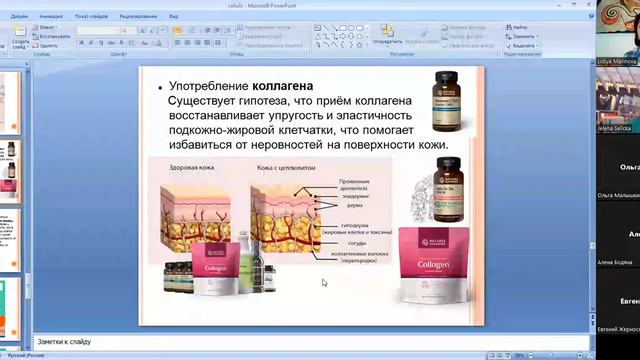Click the zoom slider track
640x360 pixels.
(x=555, y=356)
